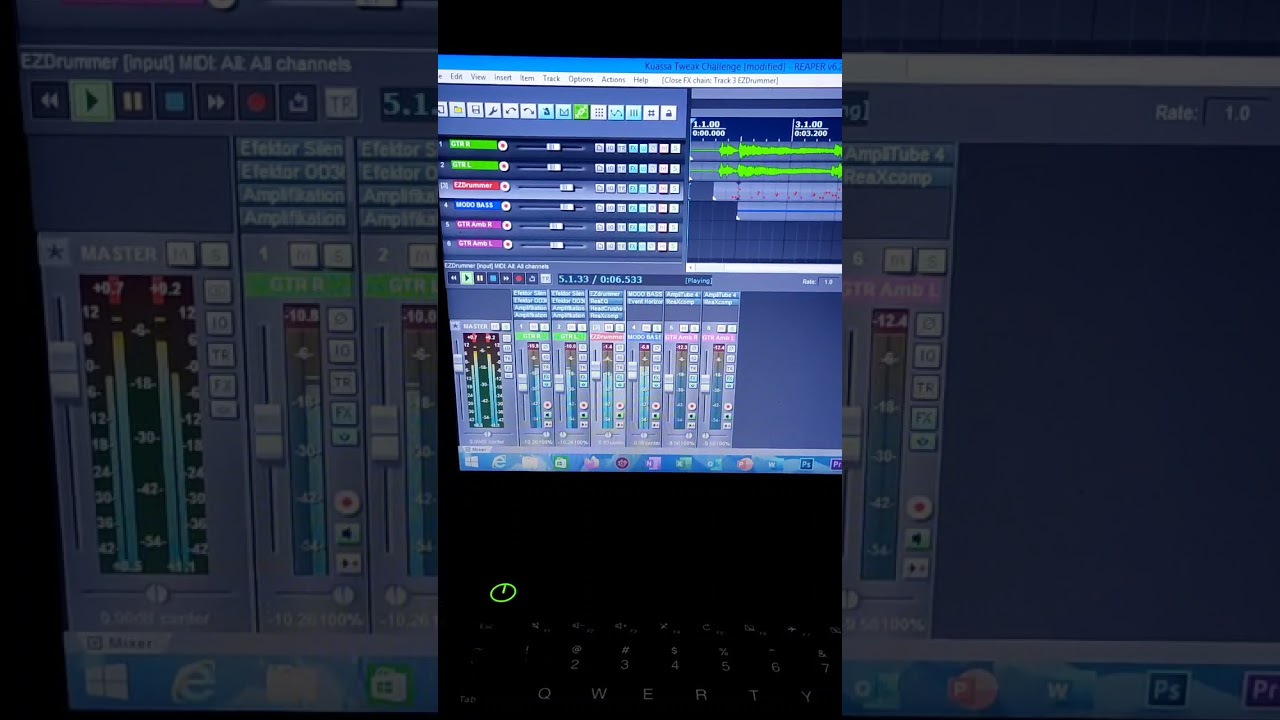
Task: Toggle snap hash toolbar icon
Action: [x=651, y=111]
